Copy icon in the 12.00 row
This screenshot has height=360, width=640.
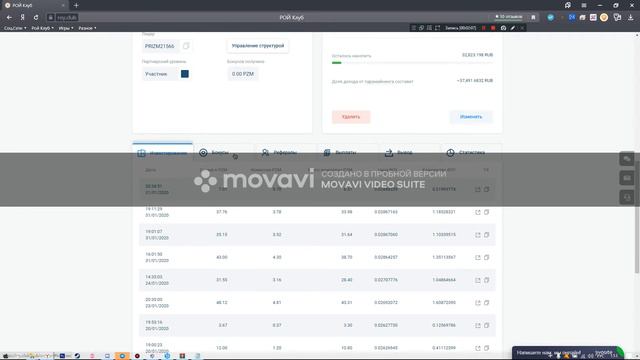487,348
